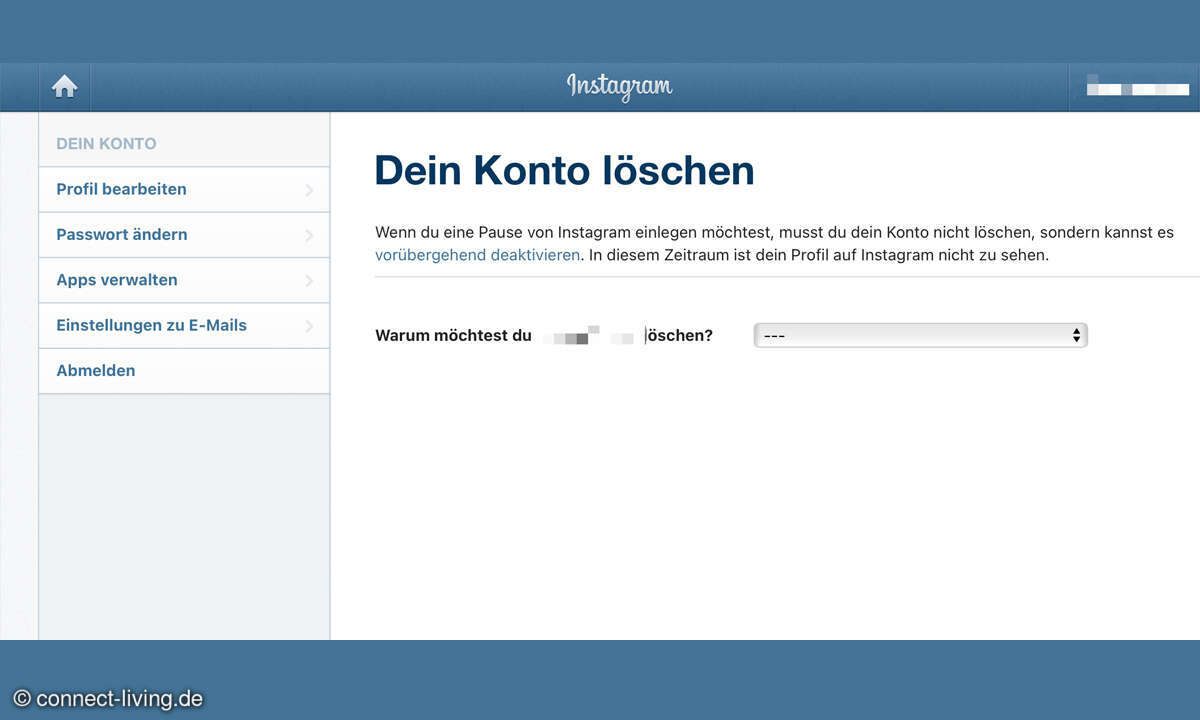Click the DEIN KONTO sidebar heading
Image resolution: width=1200 pixels, height=720 pixels.
pyautogui.click(x=106, y=144)
